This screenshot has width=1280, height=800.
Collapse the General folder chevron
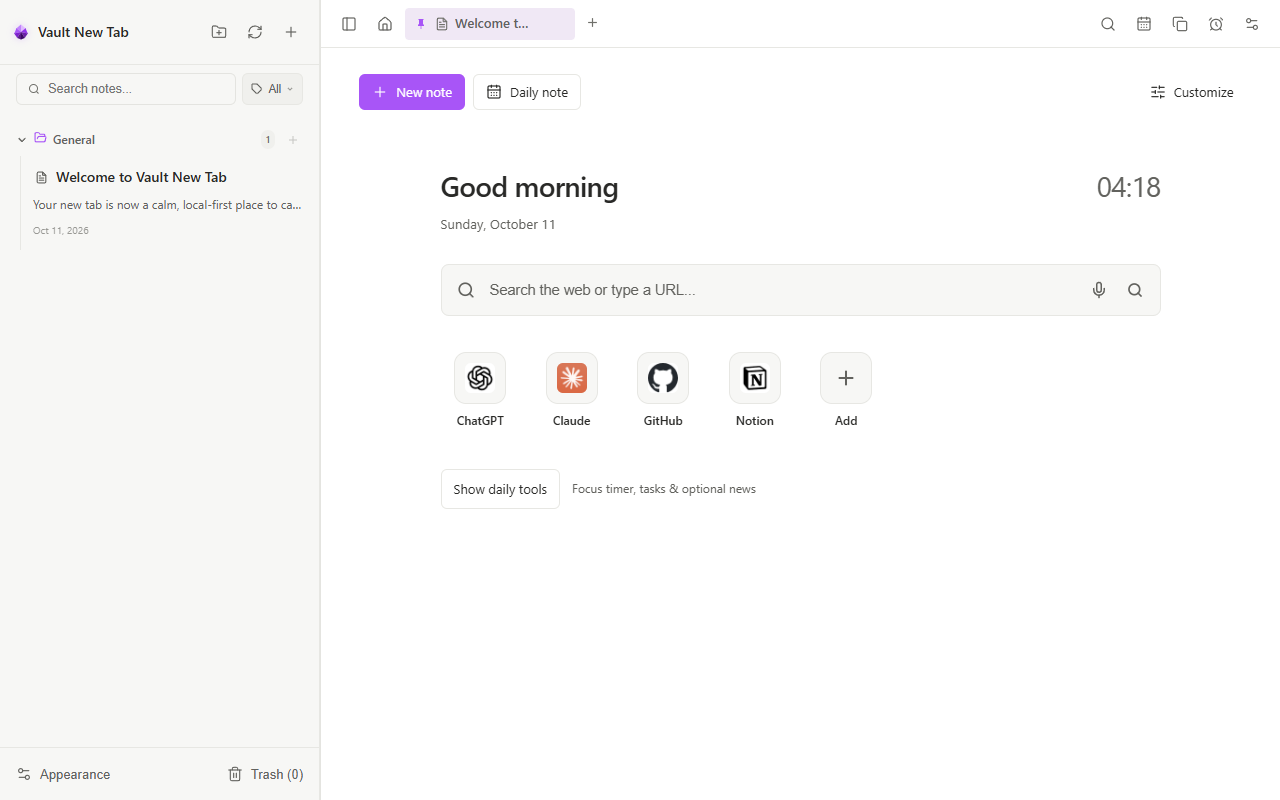click(22, 140)
